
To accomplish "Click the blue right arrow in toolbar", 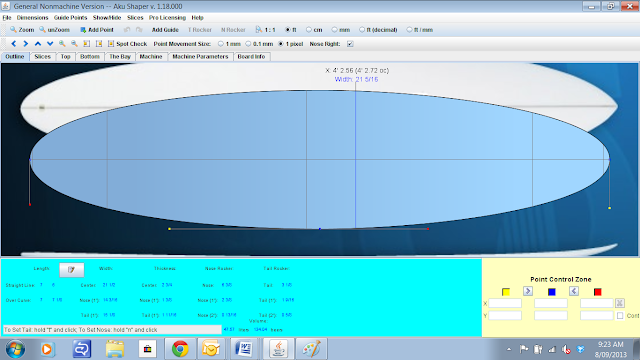I will [26, 44].
